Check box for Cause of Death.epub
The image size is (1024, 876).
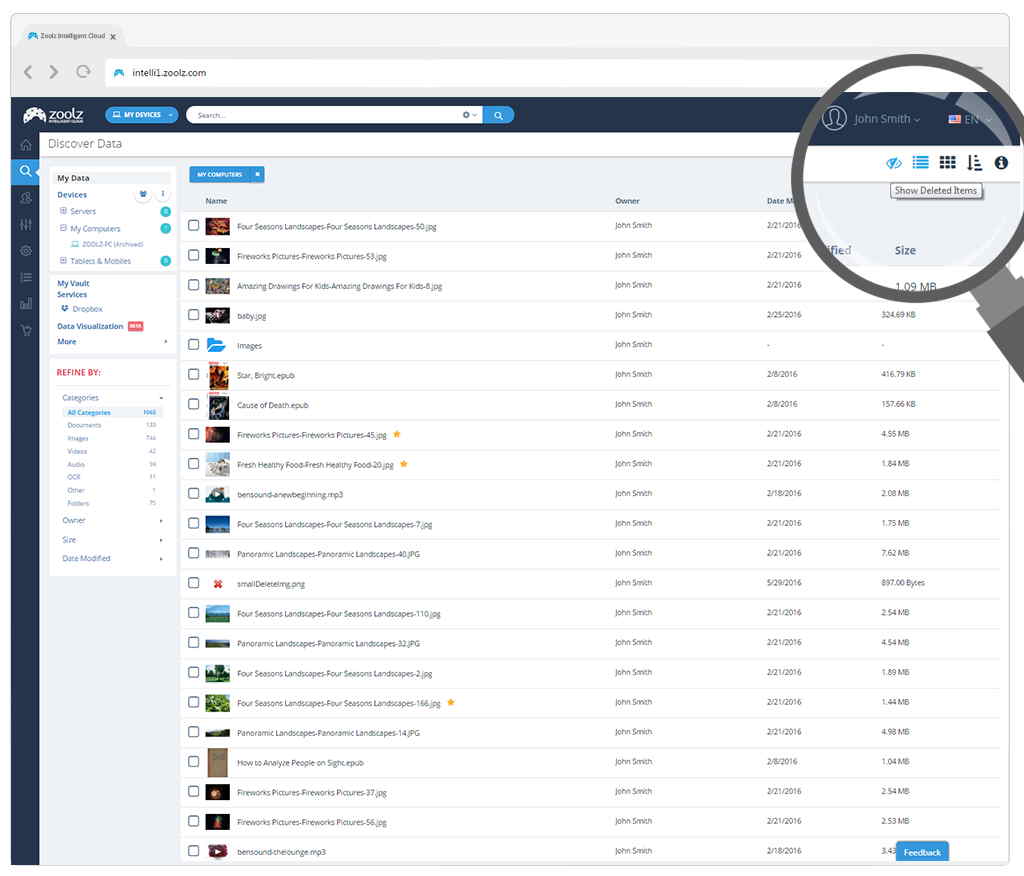coord(193,404)
